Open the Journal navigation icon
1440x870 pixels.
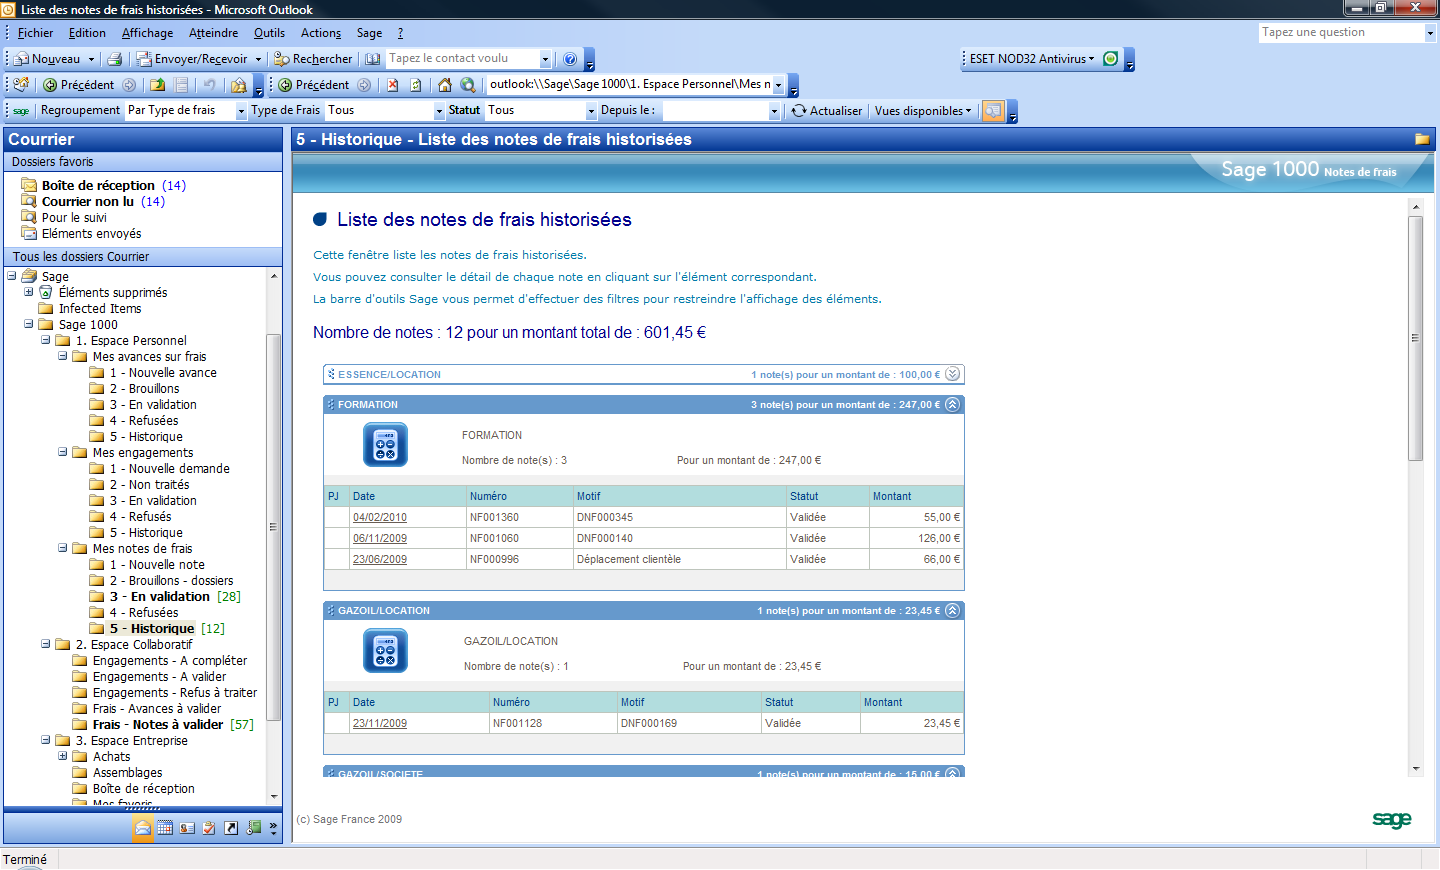click(254, 828)
